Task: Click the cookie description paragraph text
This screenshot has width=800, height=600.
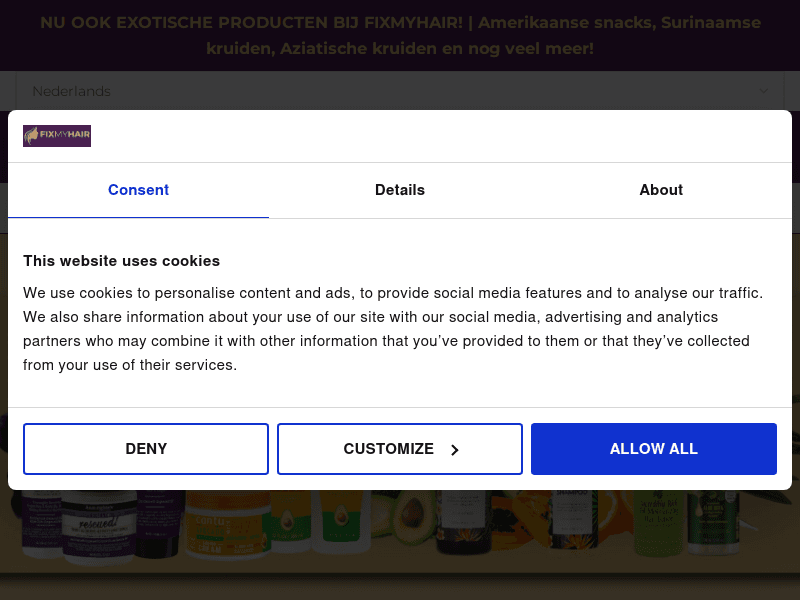Action: [x=393, y=329]
